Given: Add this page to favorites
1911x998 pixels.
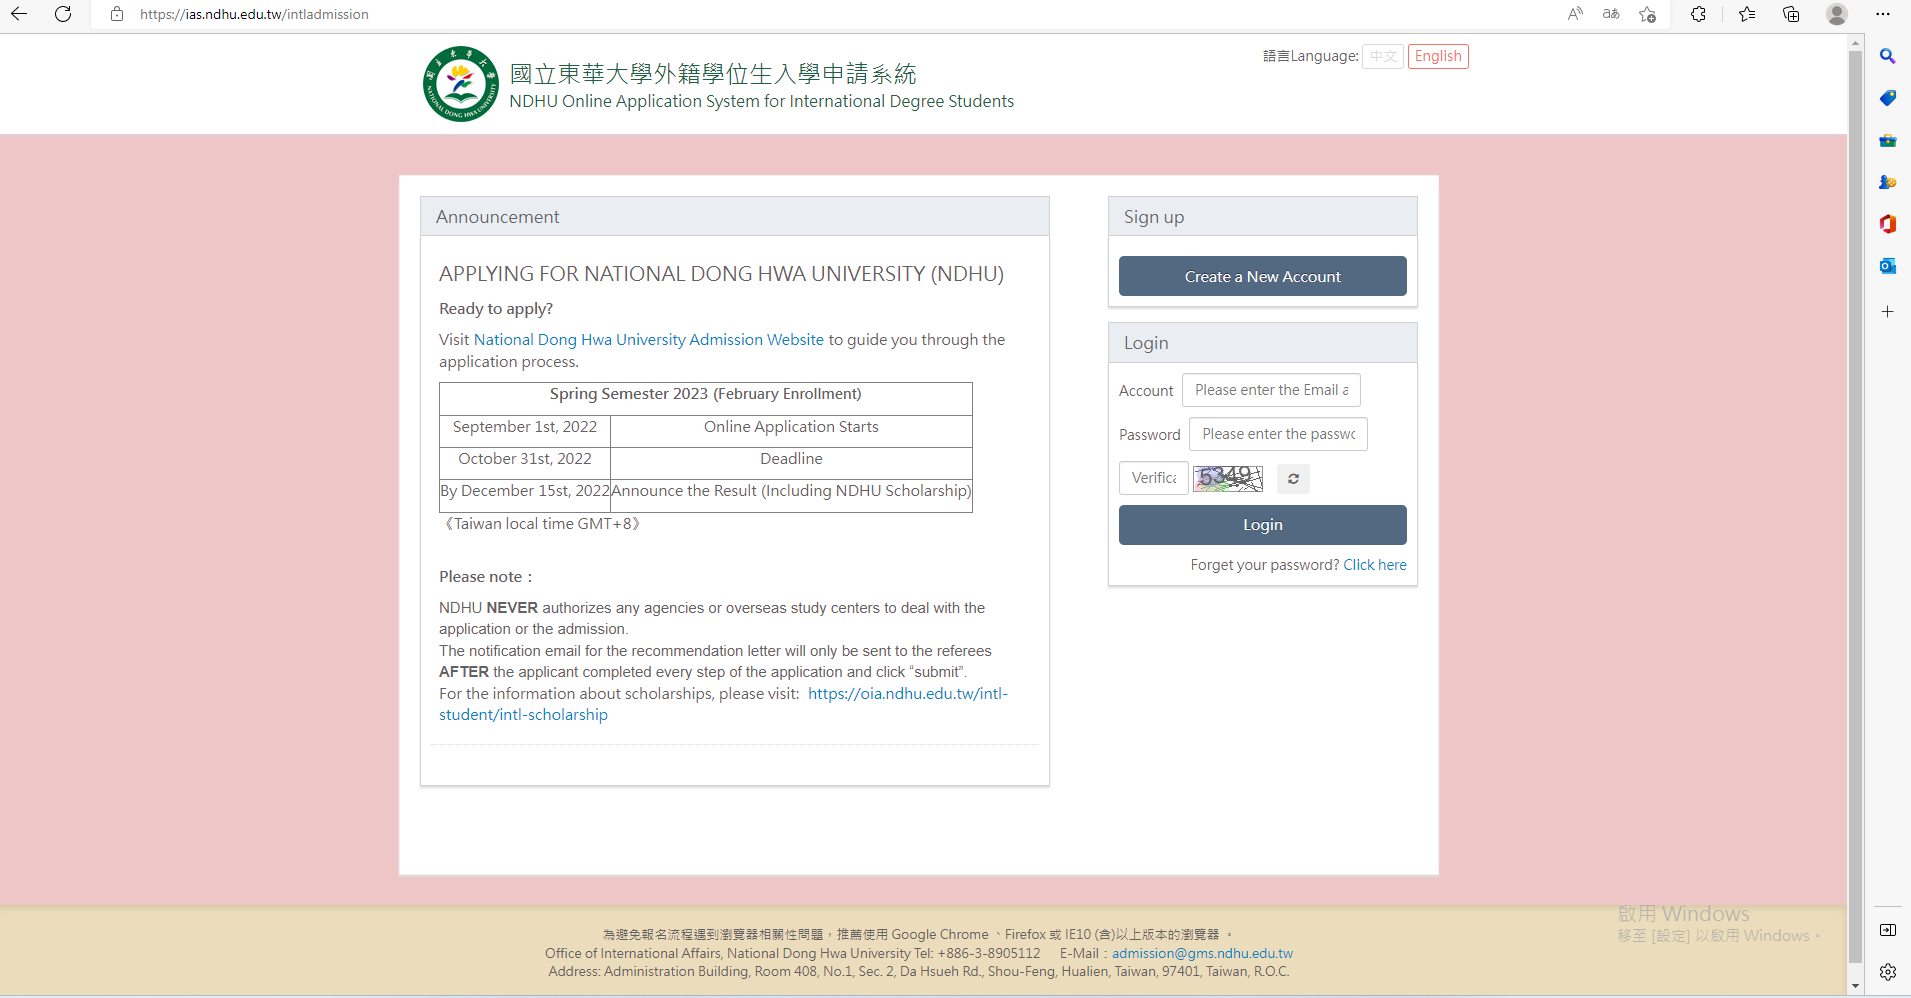Looking at the screenshot, I should point(1647,14).
